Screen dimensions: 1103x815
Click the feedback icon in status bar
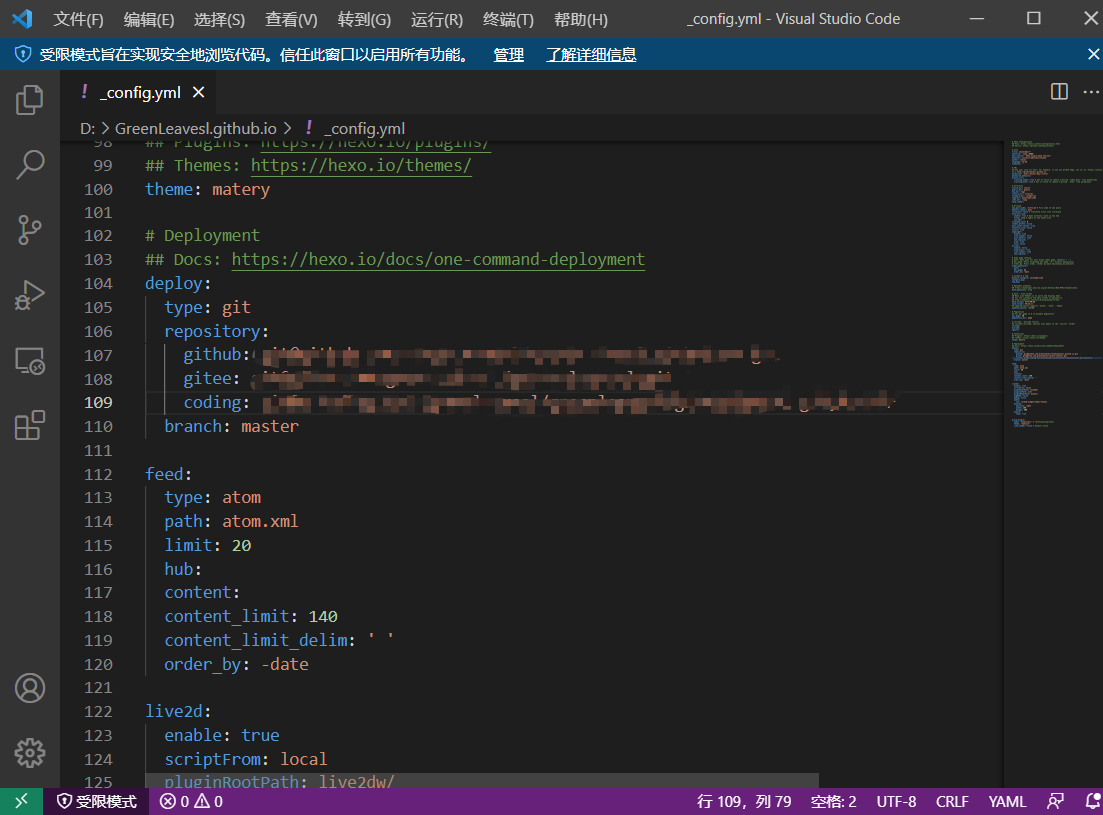click(x=1056, y=801)
